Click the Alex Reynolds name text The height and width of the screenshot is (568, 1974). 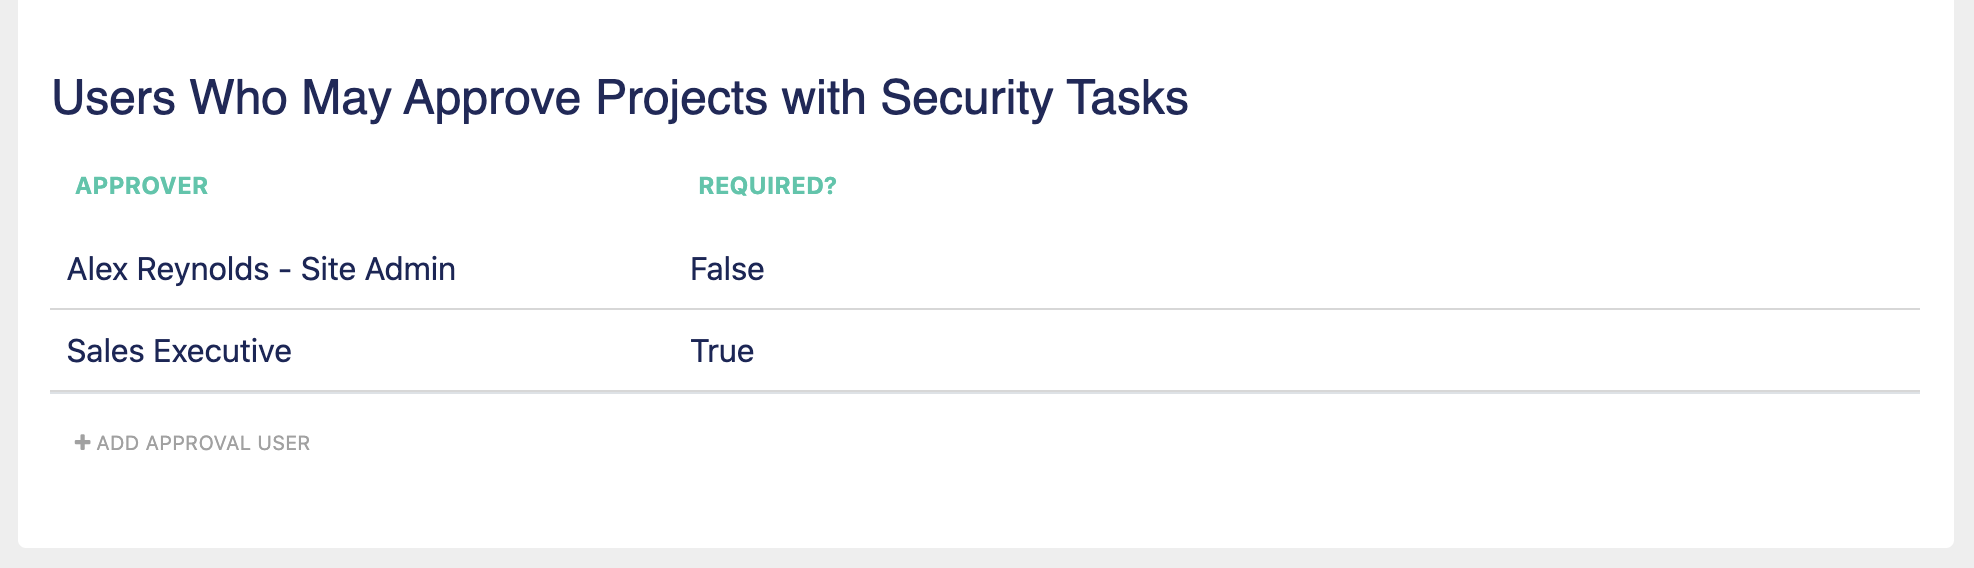168,269
